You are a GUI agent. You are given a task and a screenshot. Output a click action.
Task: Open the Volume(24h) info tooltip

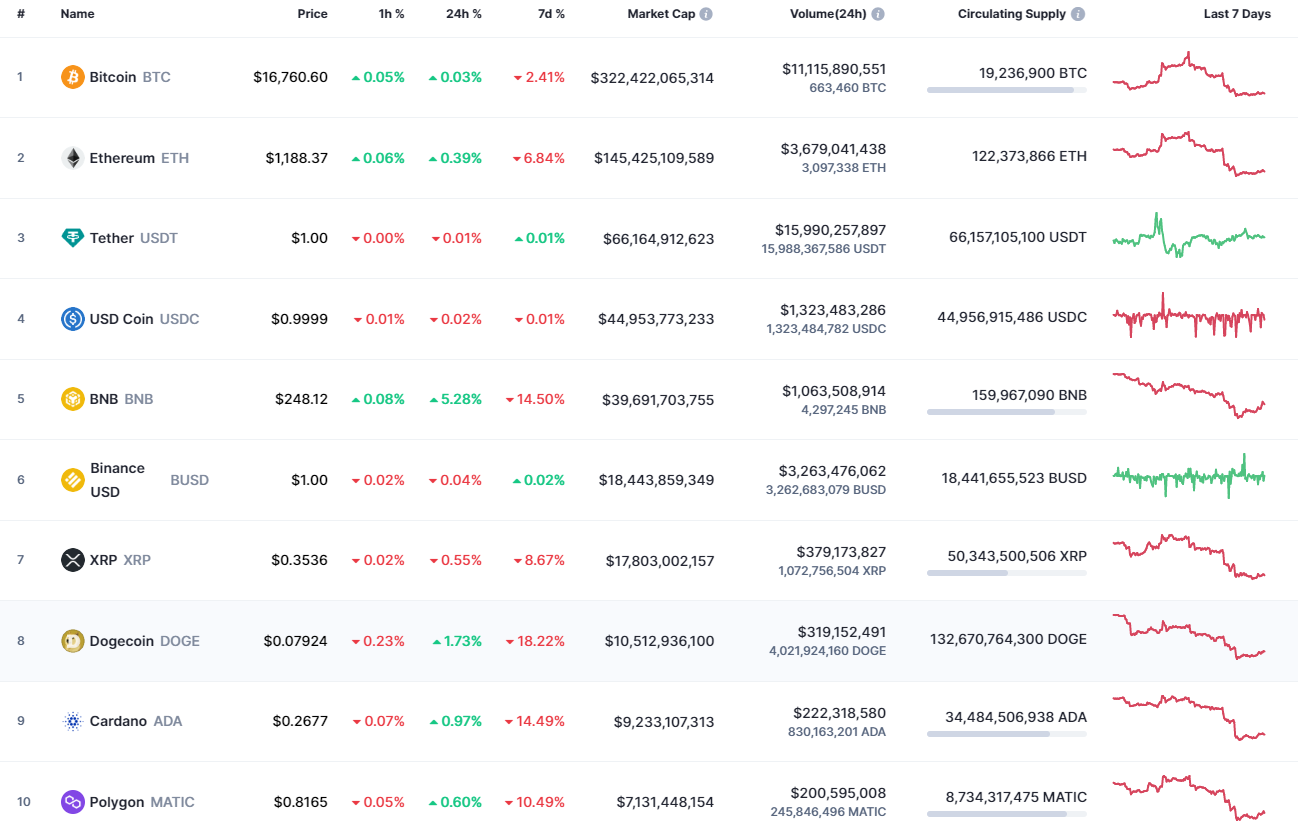[x=877, y=13]
